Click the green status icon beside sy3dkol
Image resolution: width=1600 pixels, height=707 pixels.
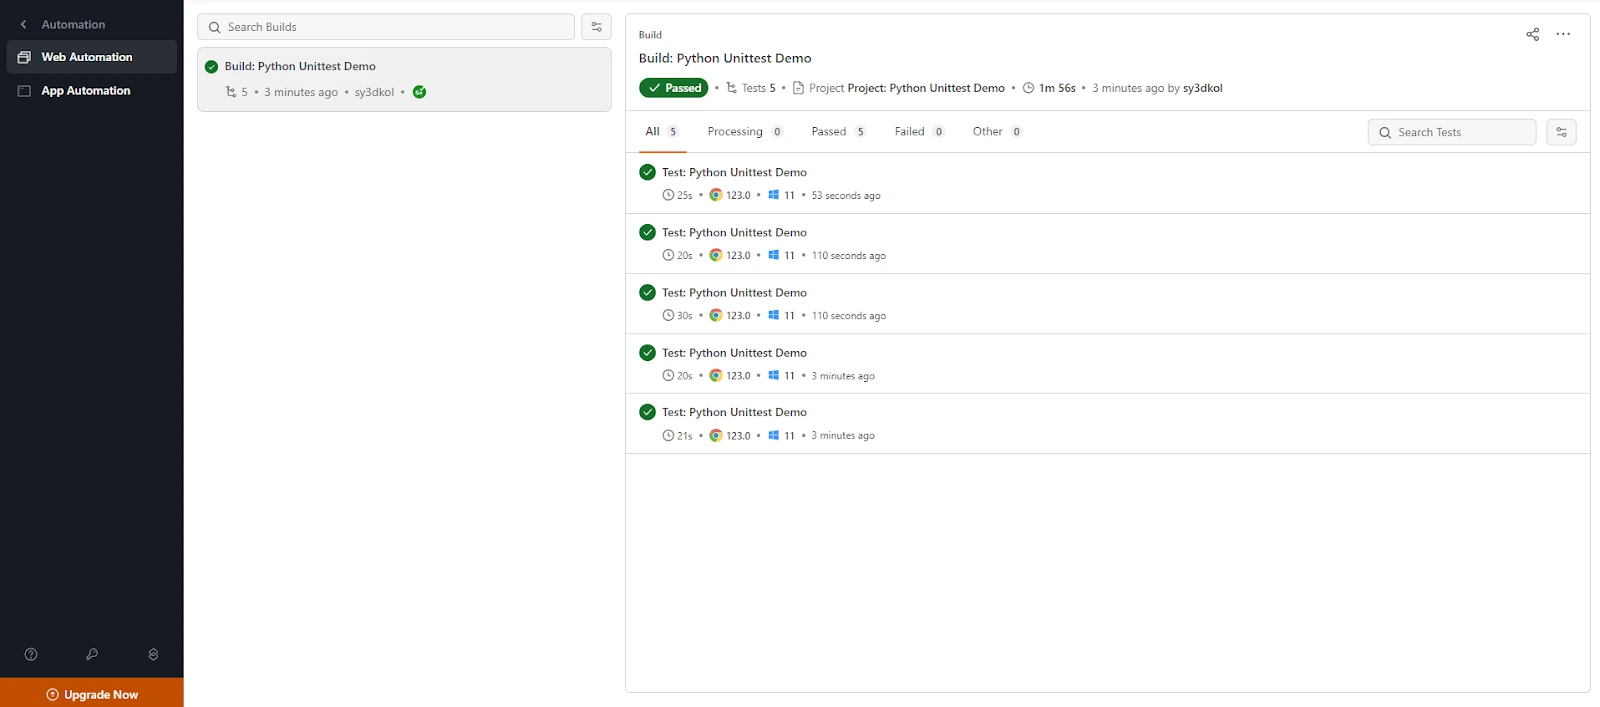420,92
